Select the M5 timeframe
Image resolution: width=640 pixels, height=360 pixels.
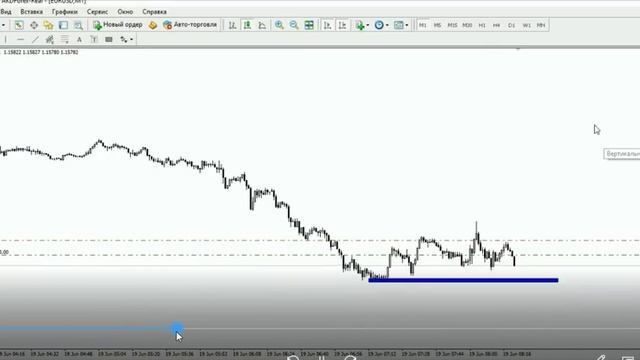(437, 25)
